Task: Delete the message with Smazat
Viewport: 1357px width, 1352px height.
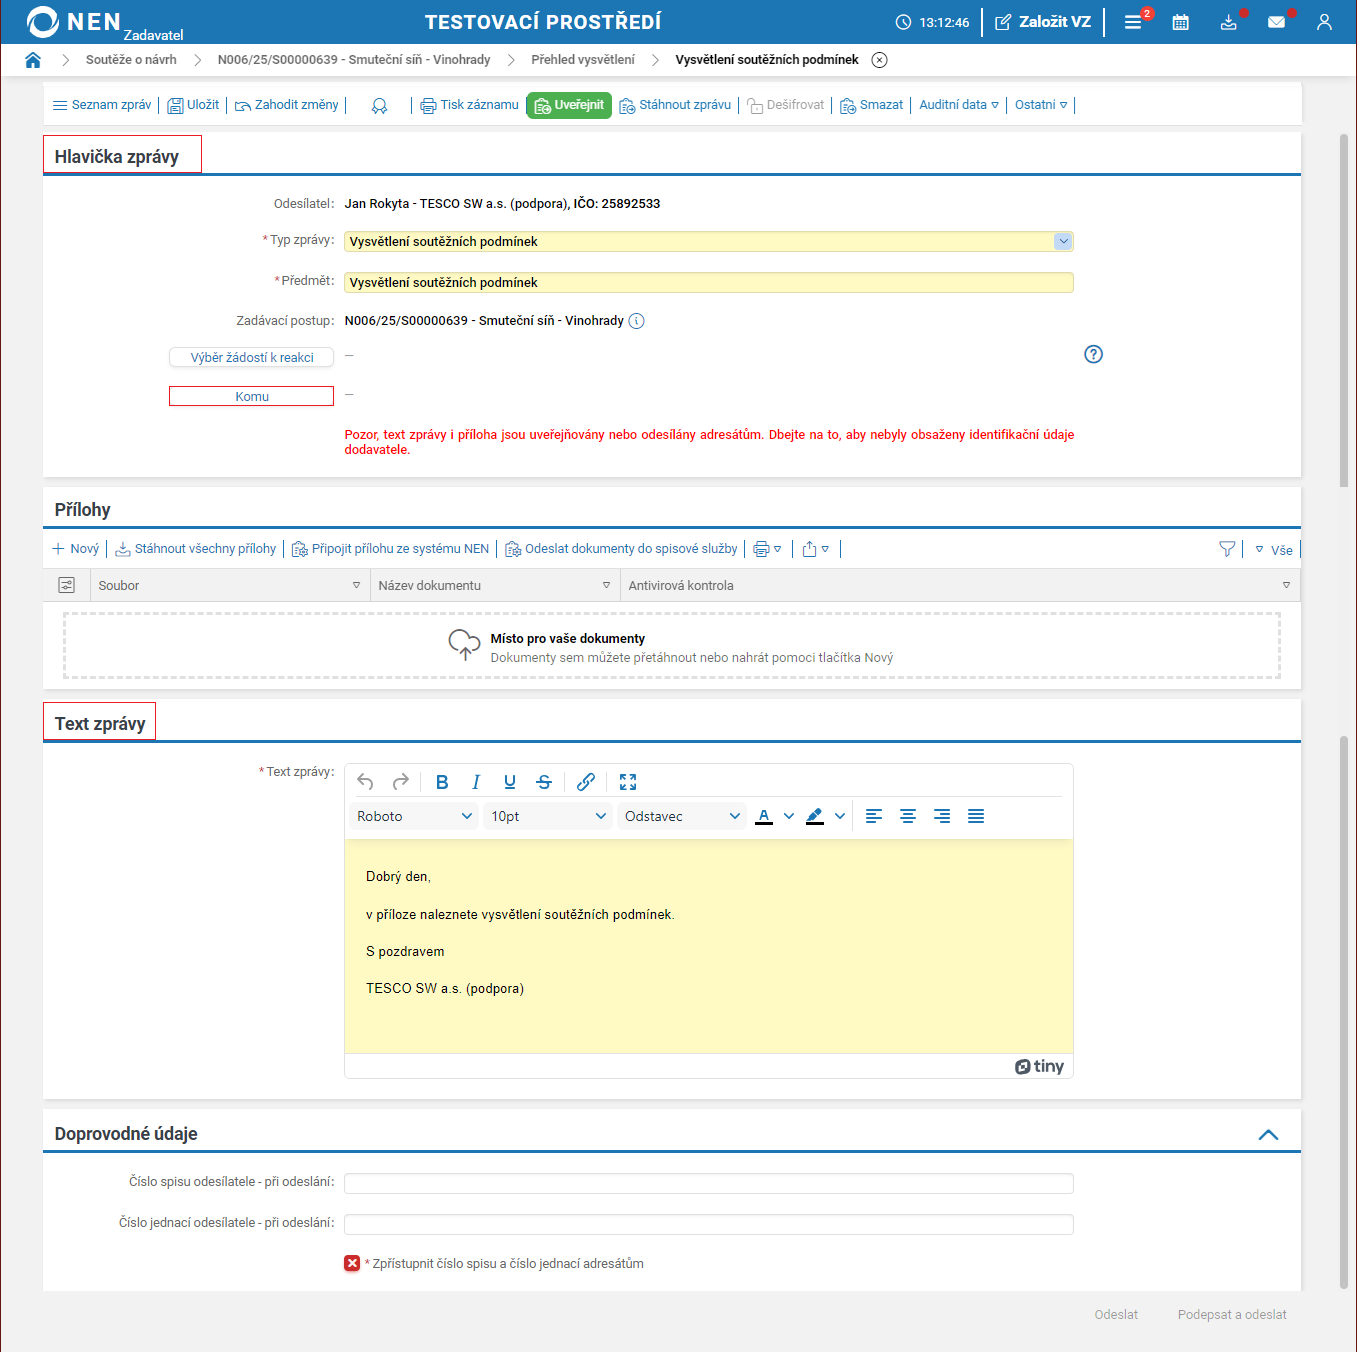Action: tap(871, 105)
